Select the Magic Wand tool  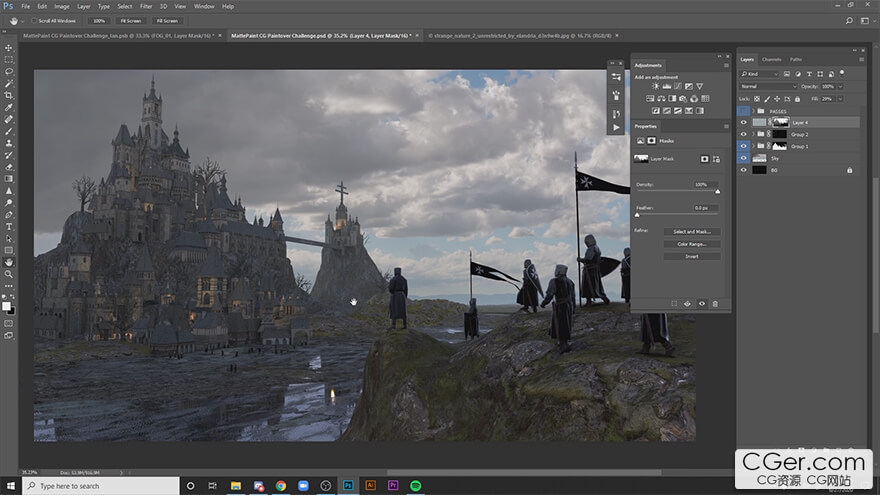pos(8,84)
